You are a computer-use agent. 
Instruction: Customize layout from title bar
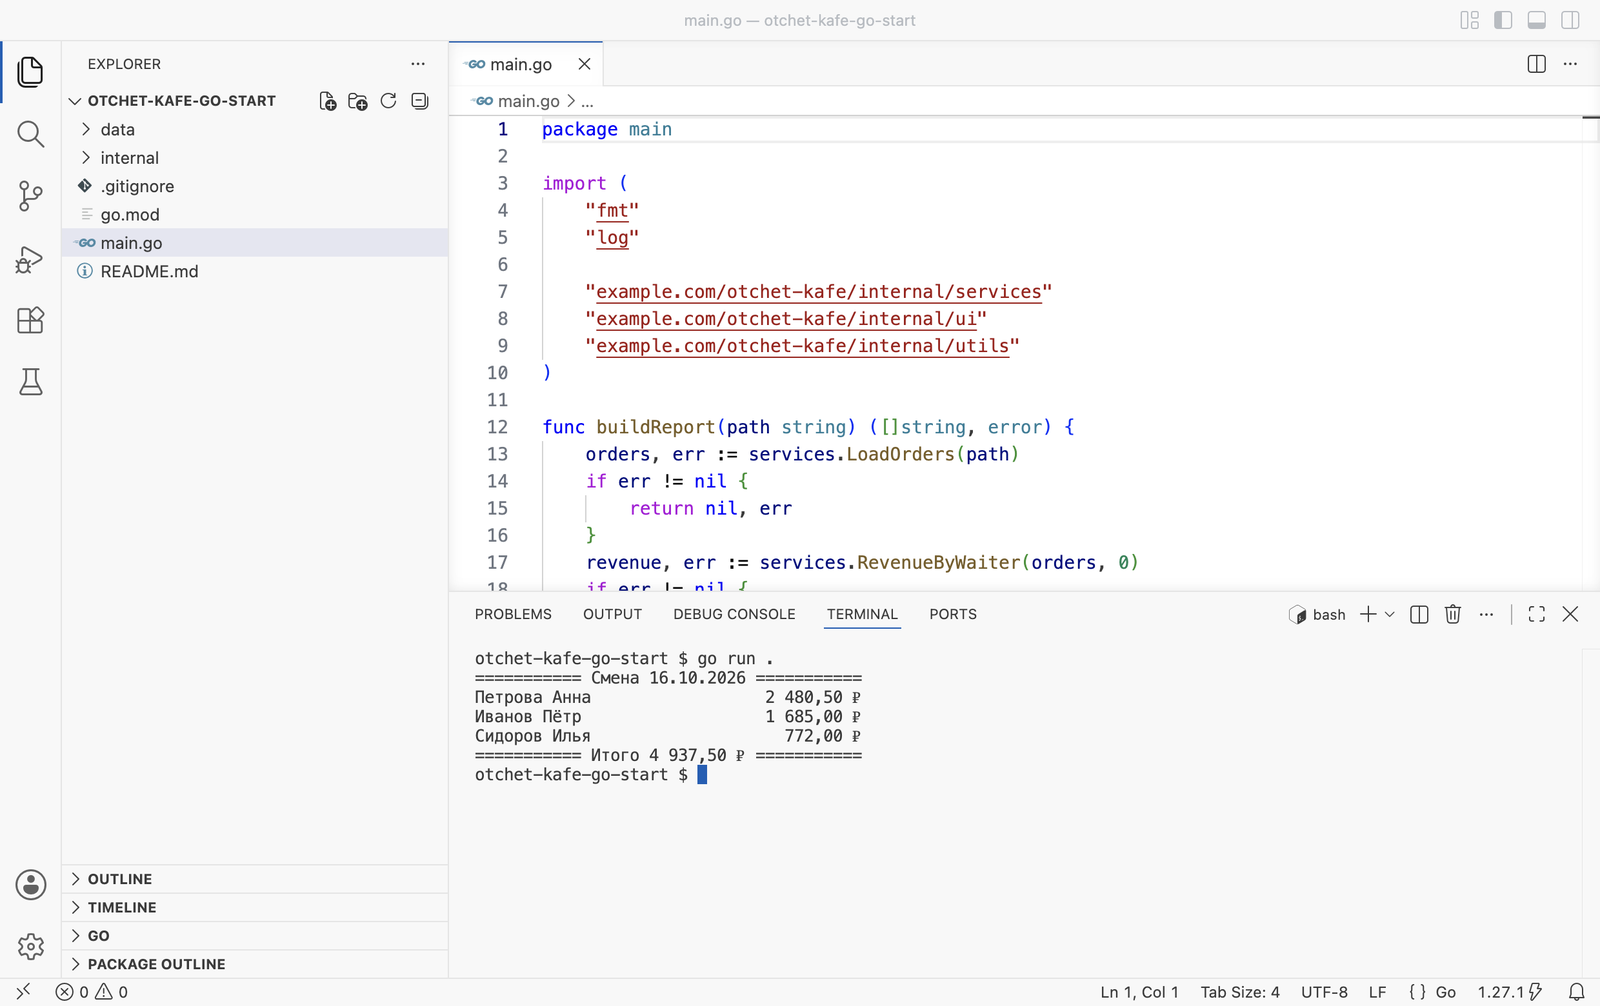pos(1469,20)
